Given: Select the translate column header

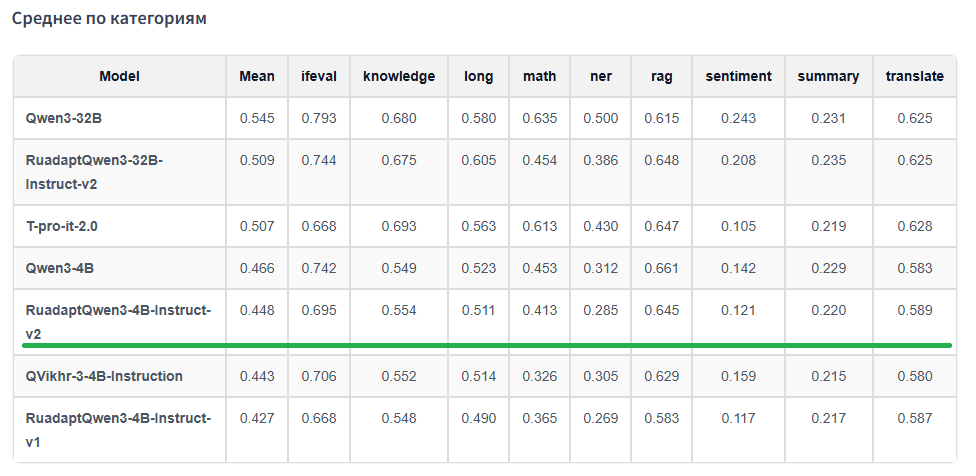Looking at the screenshot, I should click(914, 76).
